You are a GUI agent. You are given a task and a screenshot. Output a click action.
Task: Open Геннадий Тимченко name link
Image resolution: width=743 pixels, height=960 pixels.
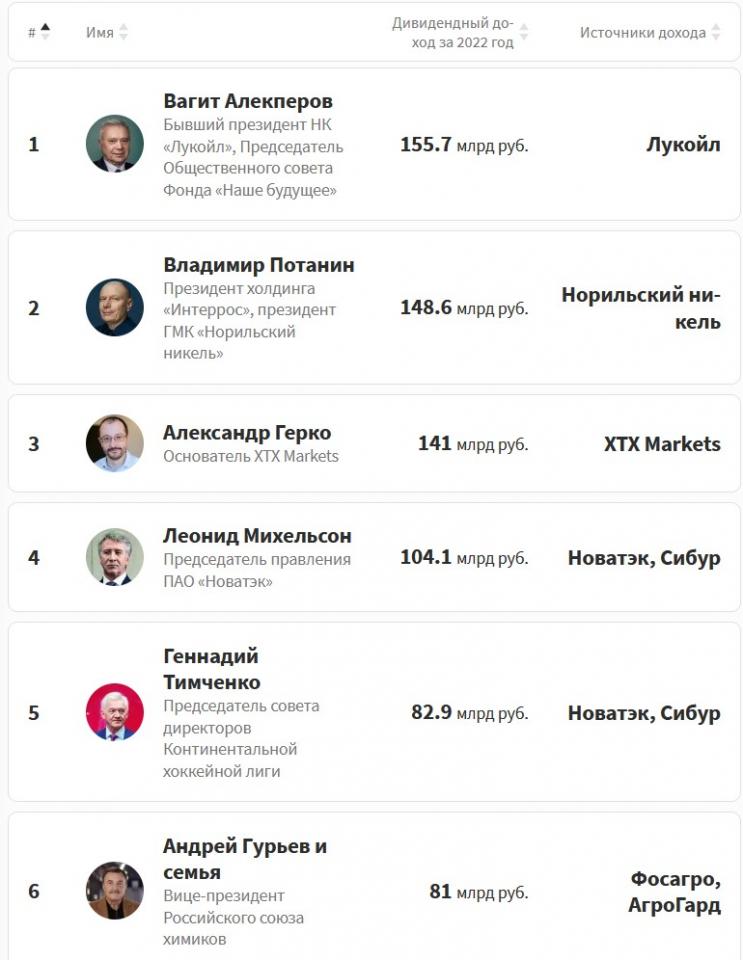click(x=211, y=669)
